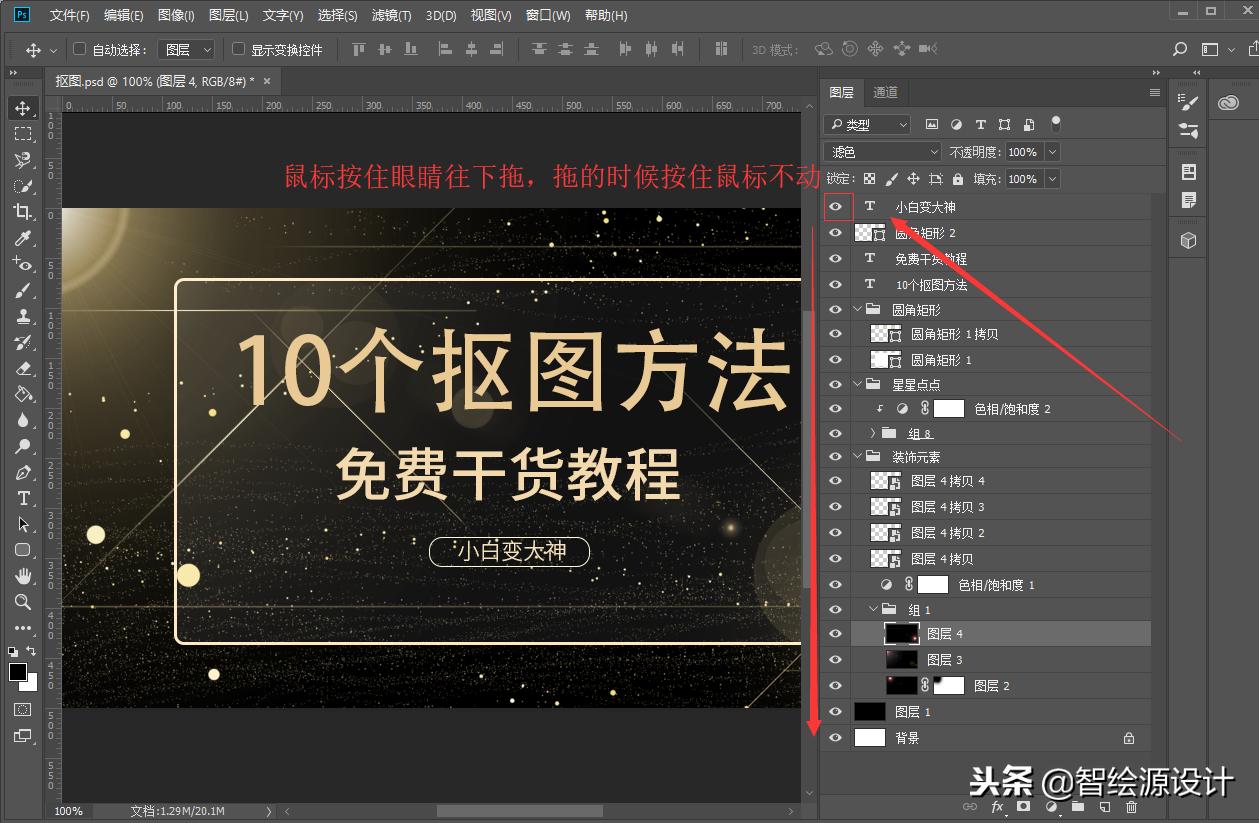Switch to the 通道 tab
Image resolution: width=1259 pixels, height=823 pixels.
pyautogui.click(x=885, y=92)
